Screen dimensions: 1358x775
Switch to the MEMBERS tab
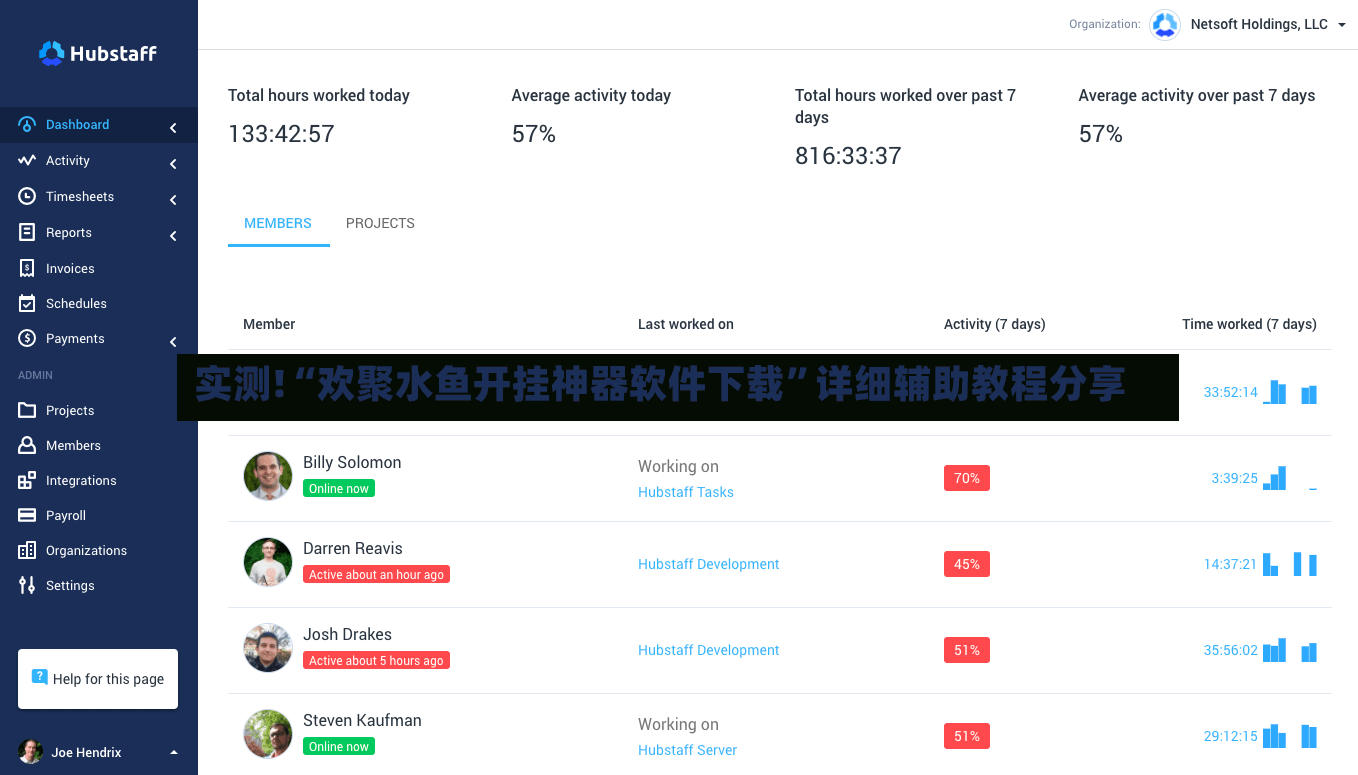click(278, 223)
